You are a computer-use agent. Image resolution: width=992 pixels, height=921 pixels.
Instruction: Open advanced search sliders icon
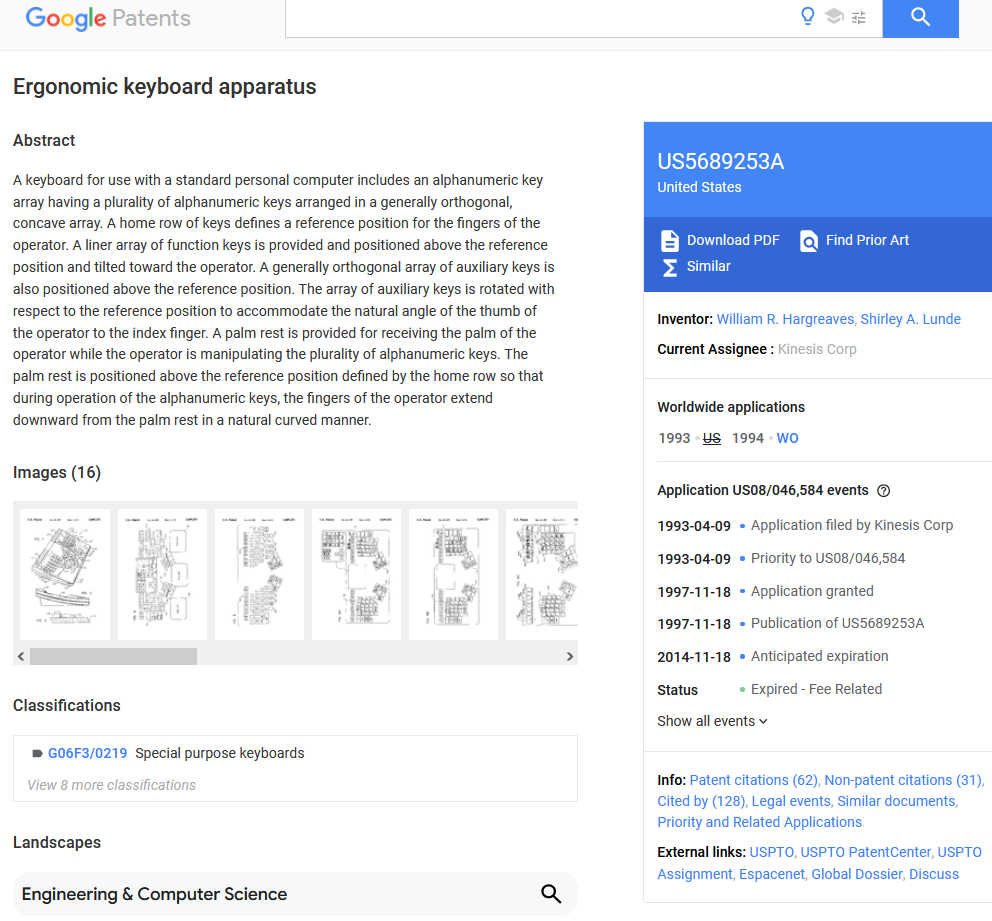(x=859, y=17)
